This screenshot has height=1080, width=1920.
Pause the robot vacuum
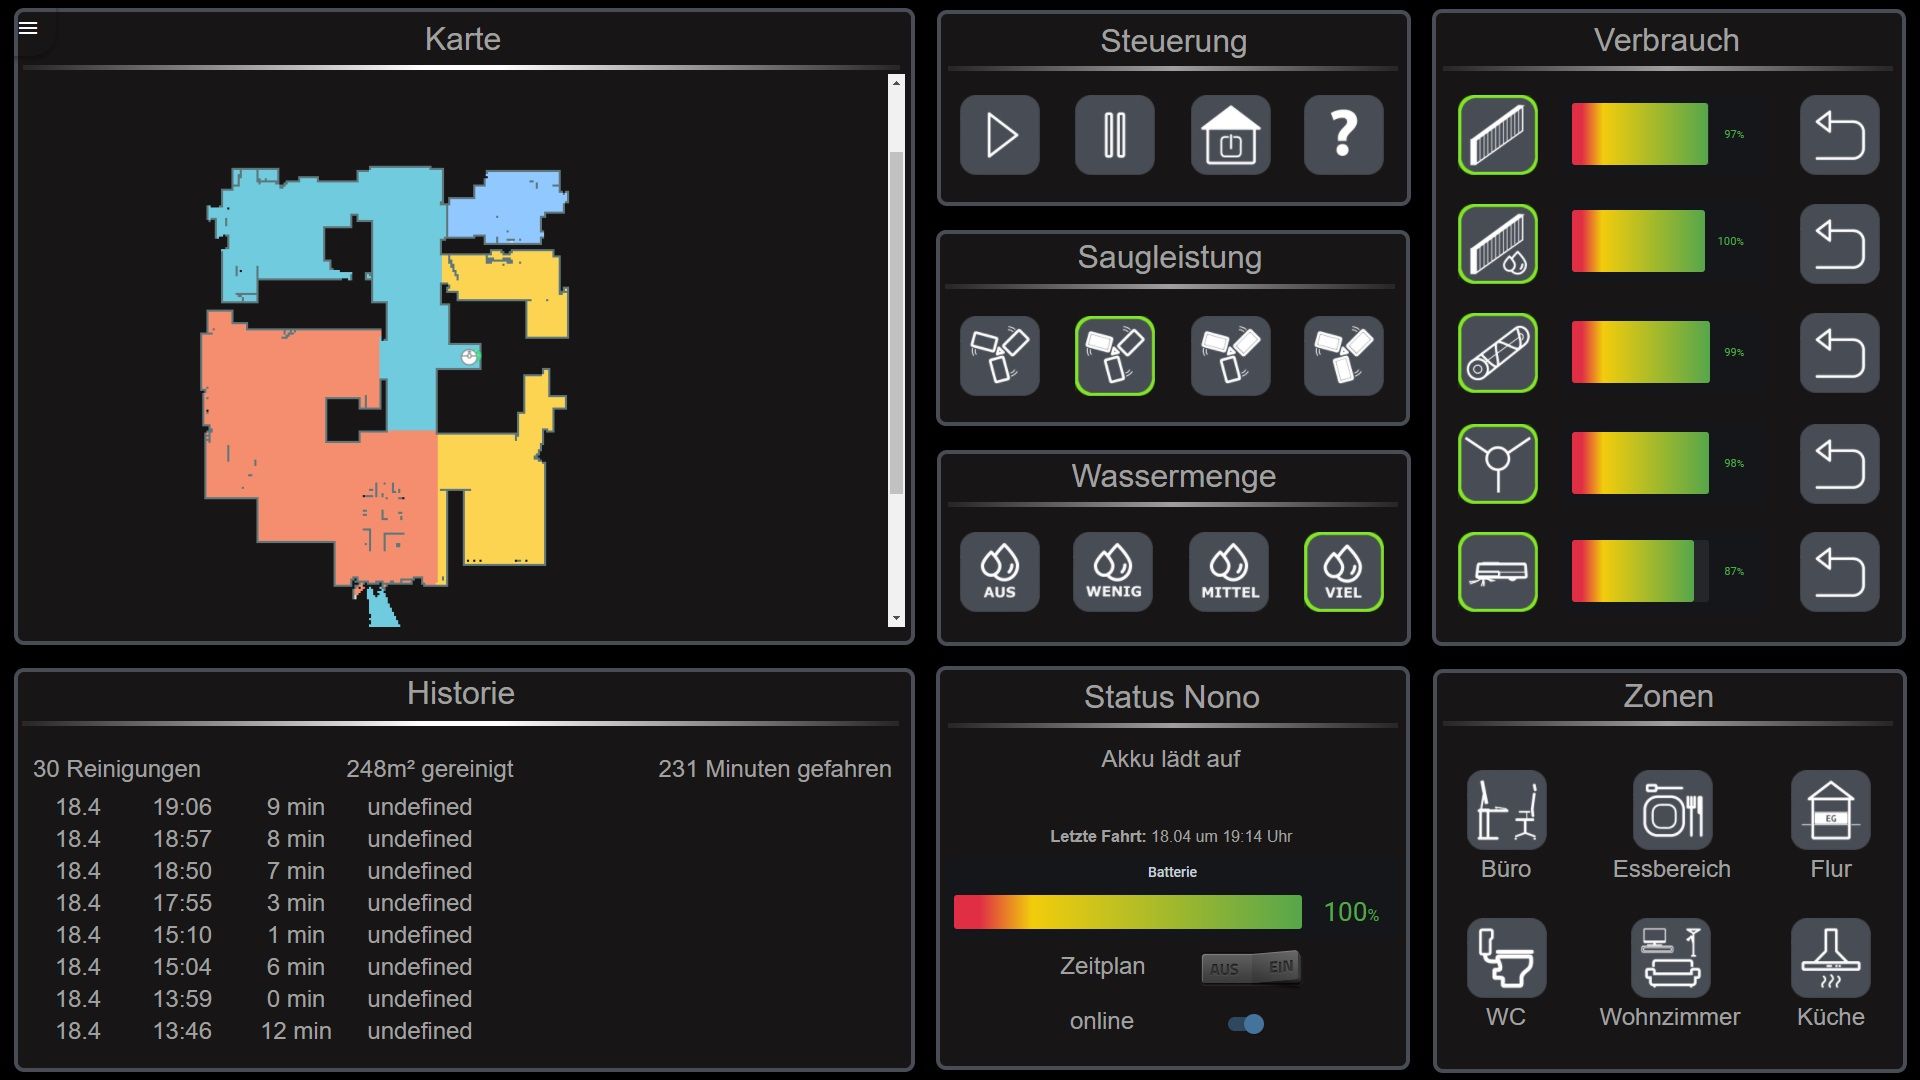(x=1114, y=135)
